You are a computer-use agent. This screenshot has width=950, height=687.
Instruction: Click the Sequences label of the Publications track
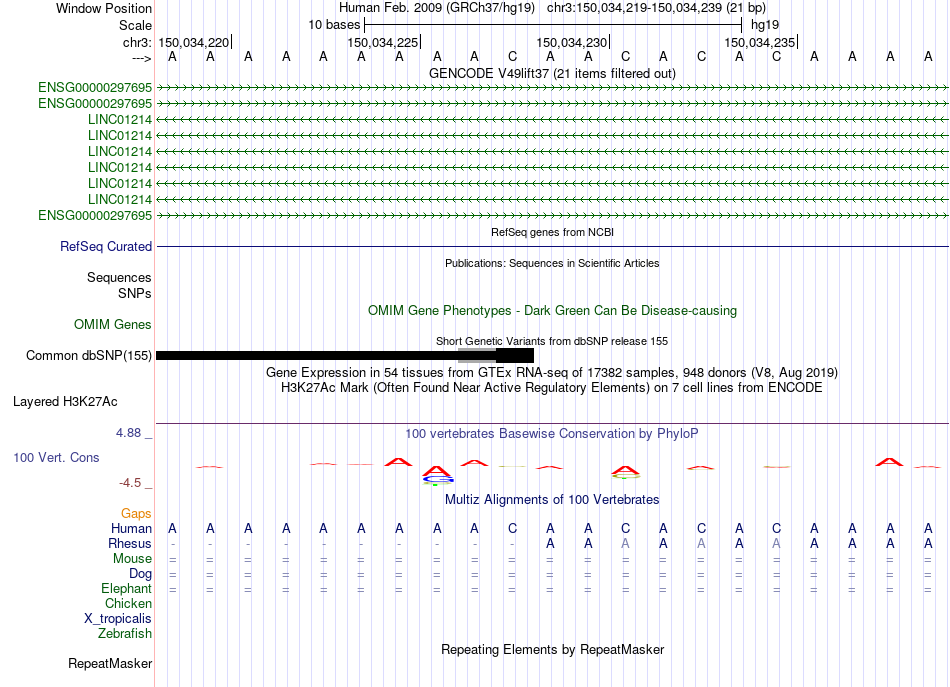coord(119,277)
